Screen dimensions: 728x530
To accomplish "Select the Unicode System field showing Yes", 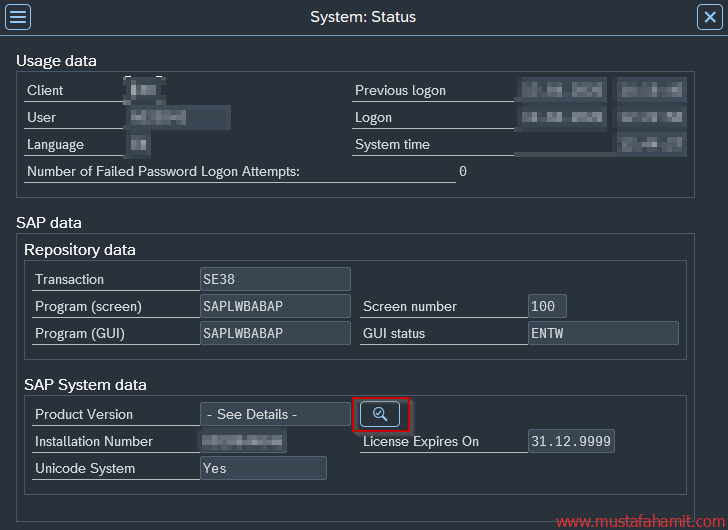I will click(x=263, y=468).
